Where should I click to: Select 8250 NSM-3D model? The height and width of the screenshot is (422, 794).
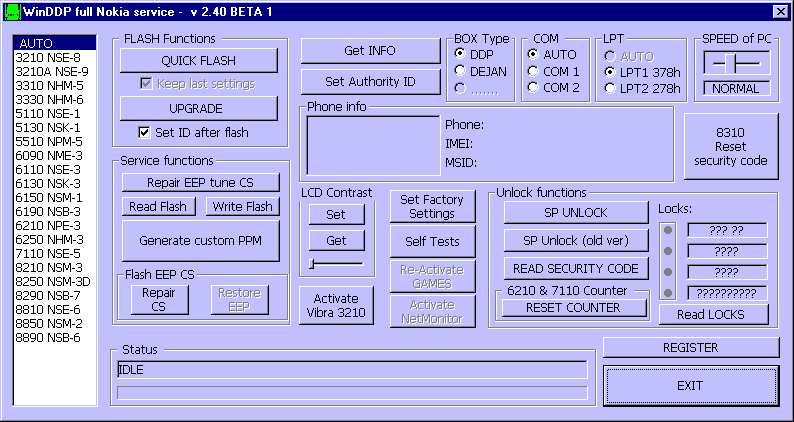pyautogui.click(x=55, y=281)
